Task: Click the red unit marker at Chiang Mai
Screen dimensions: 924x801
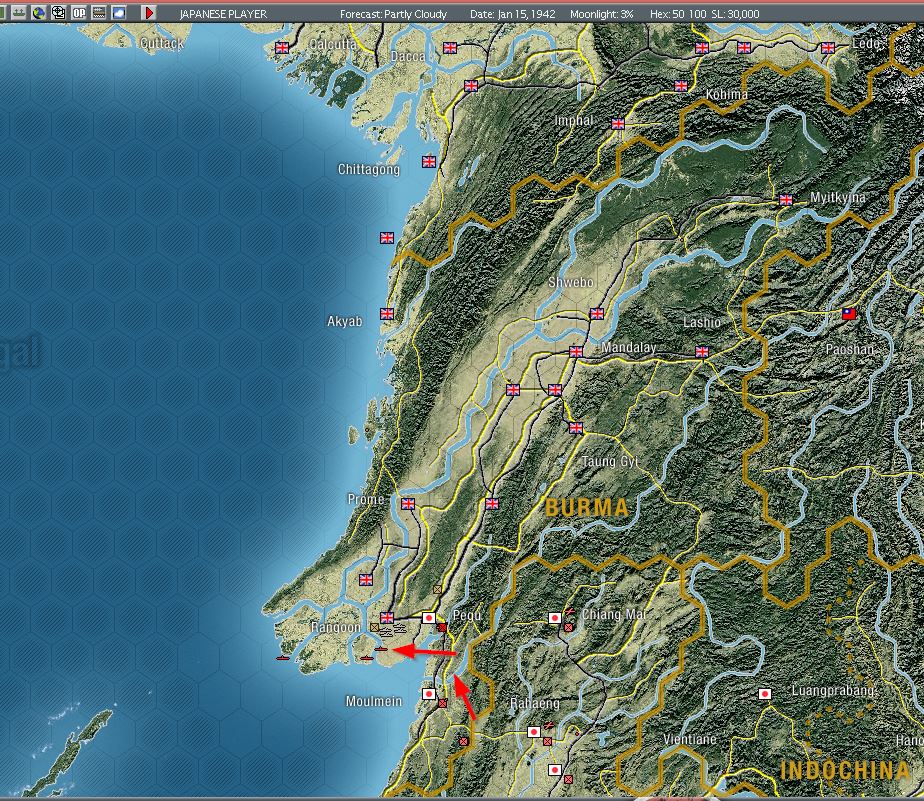Action: point(568,628)
